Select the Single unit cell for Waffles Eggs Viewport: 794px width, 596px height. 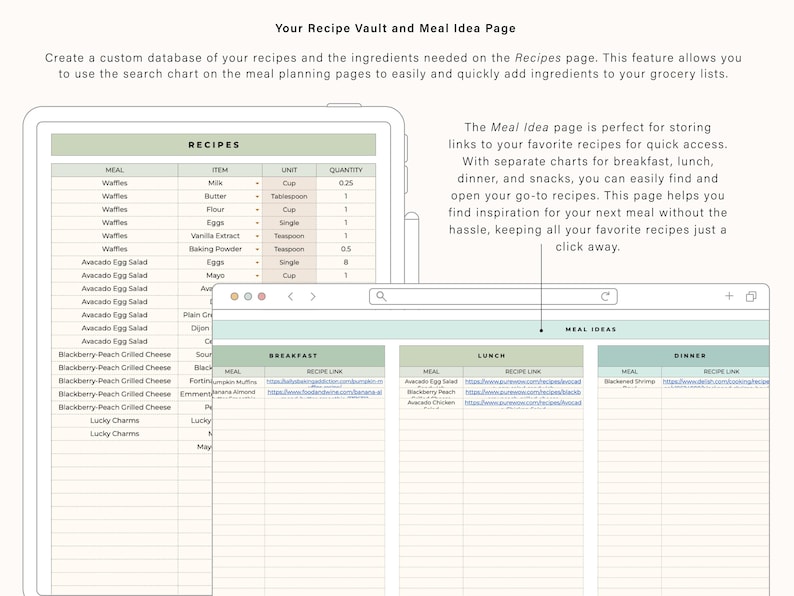point(289,223)
